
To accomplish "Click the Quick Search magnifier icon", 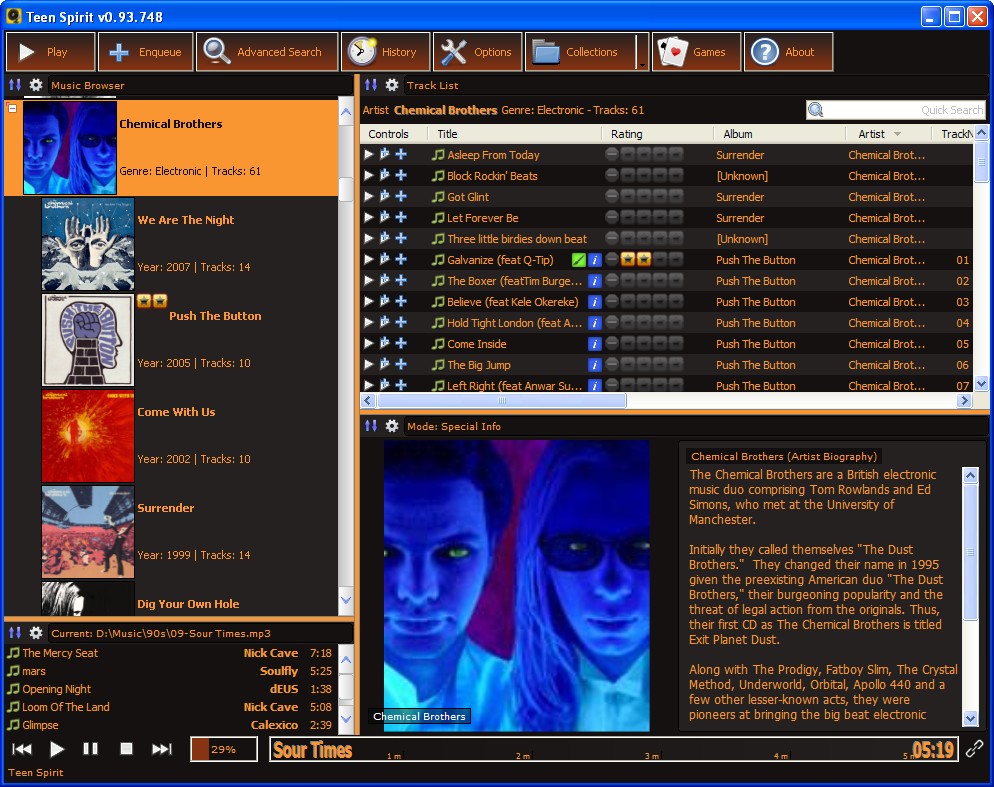I will pos(816,110).
